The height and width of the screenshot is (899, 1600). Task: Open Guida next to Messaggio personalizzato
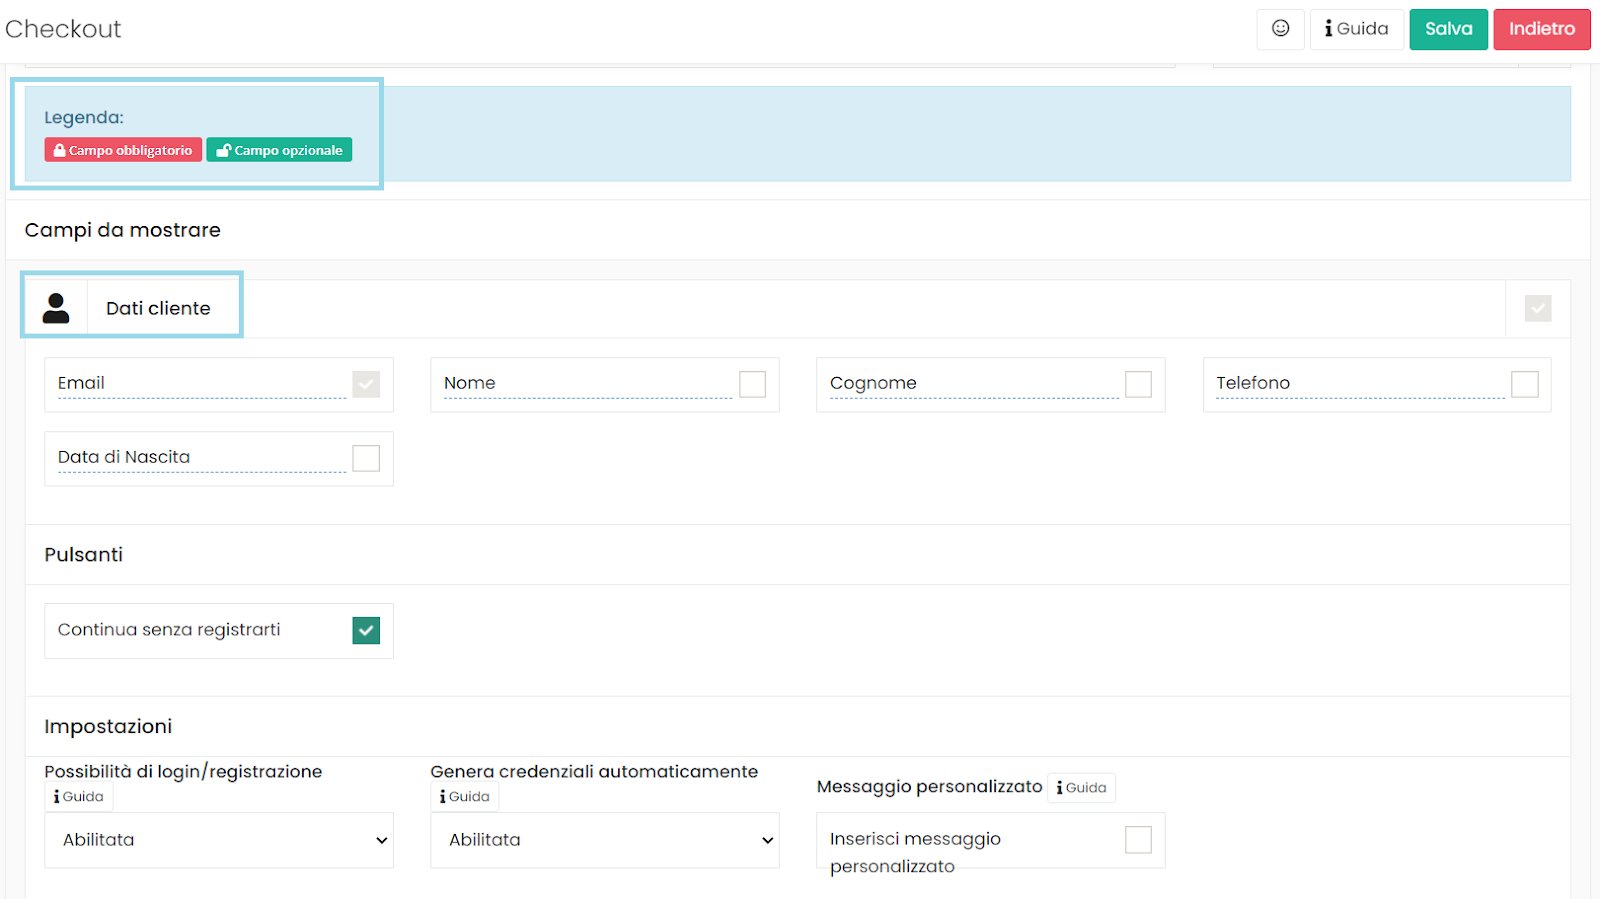(1081, 788)
